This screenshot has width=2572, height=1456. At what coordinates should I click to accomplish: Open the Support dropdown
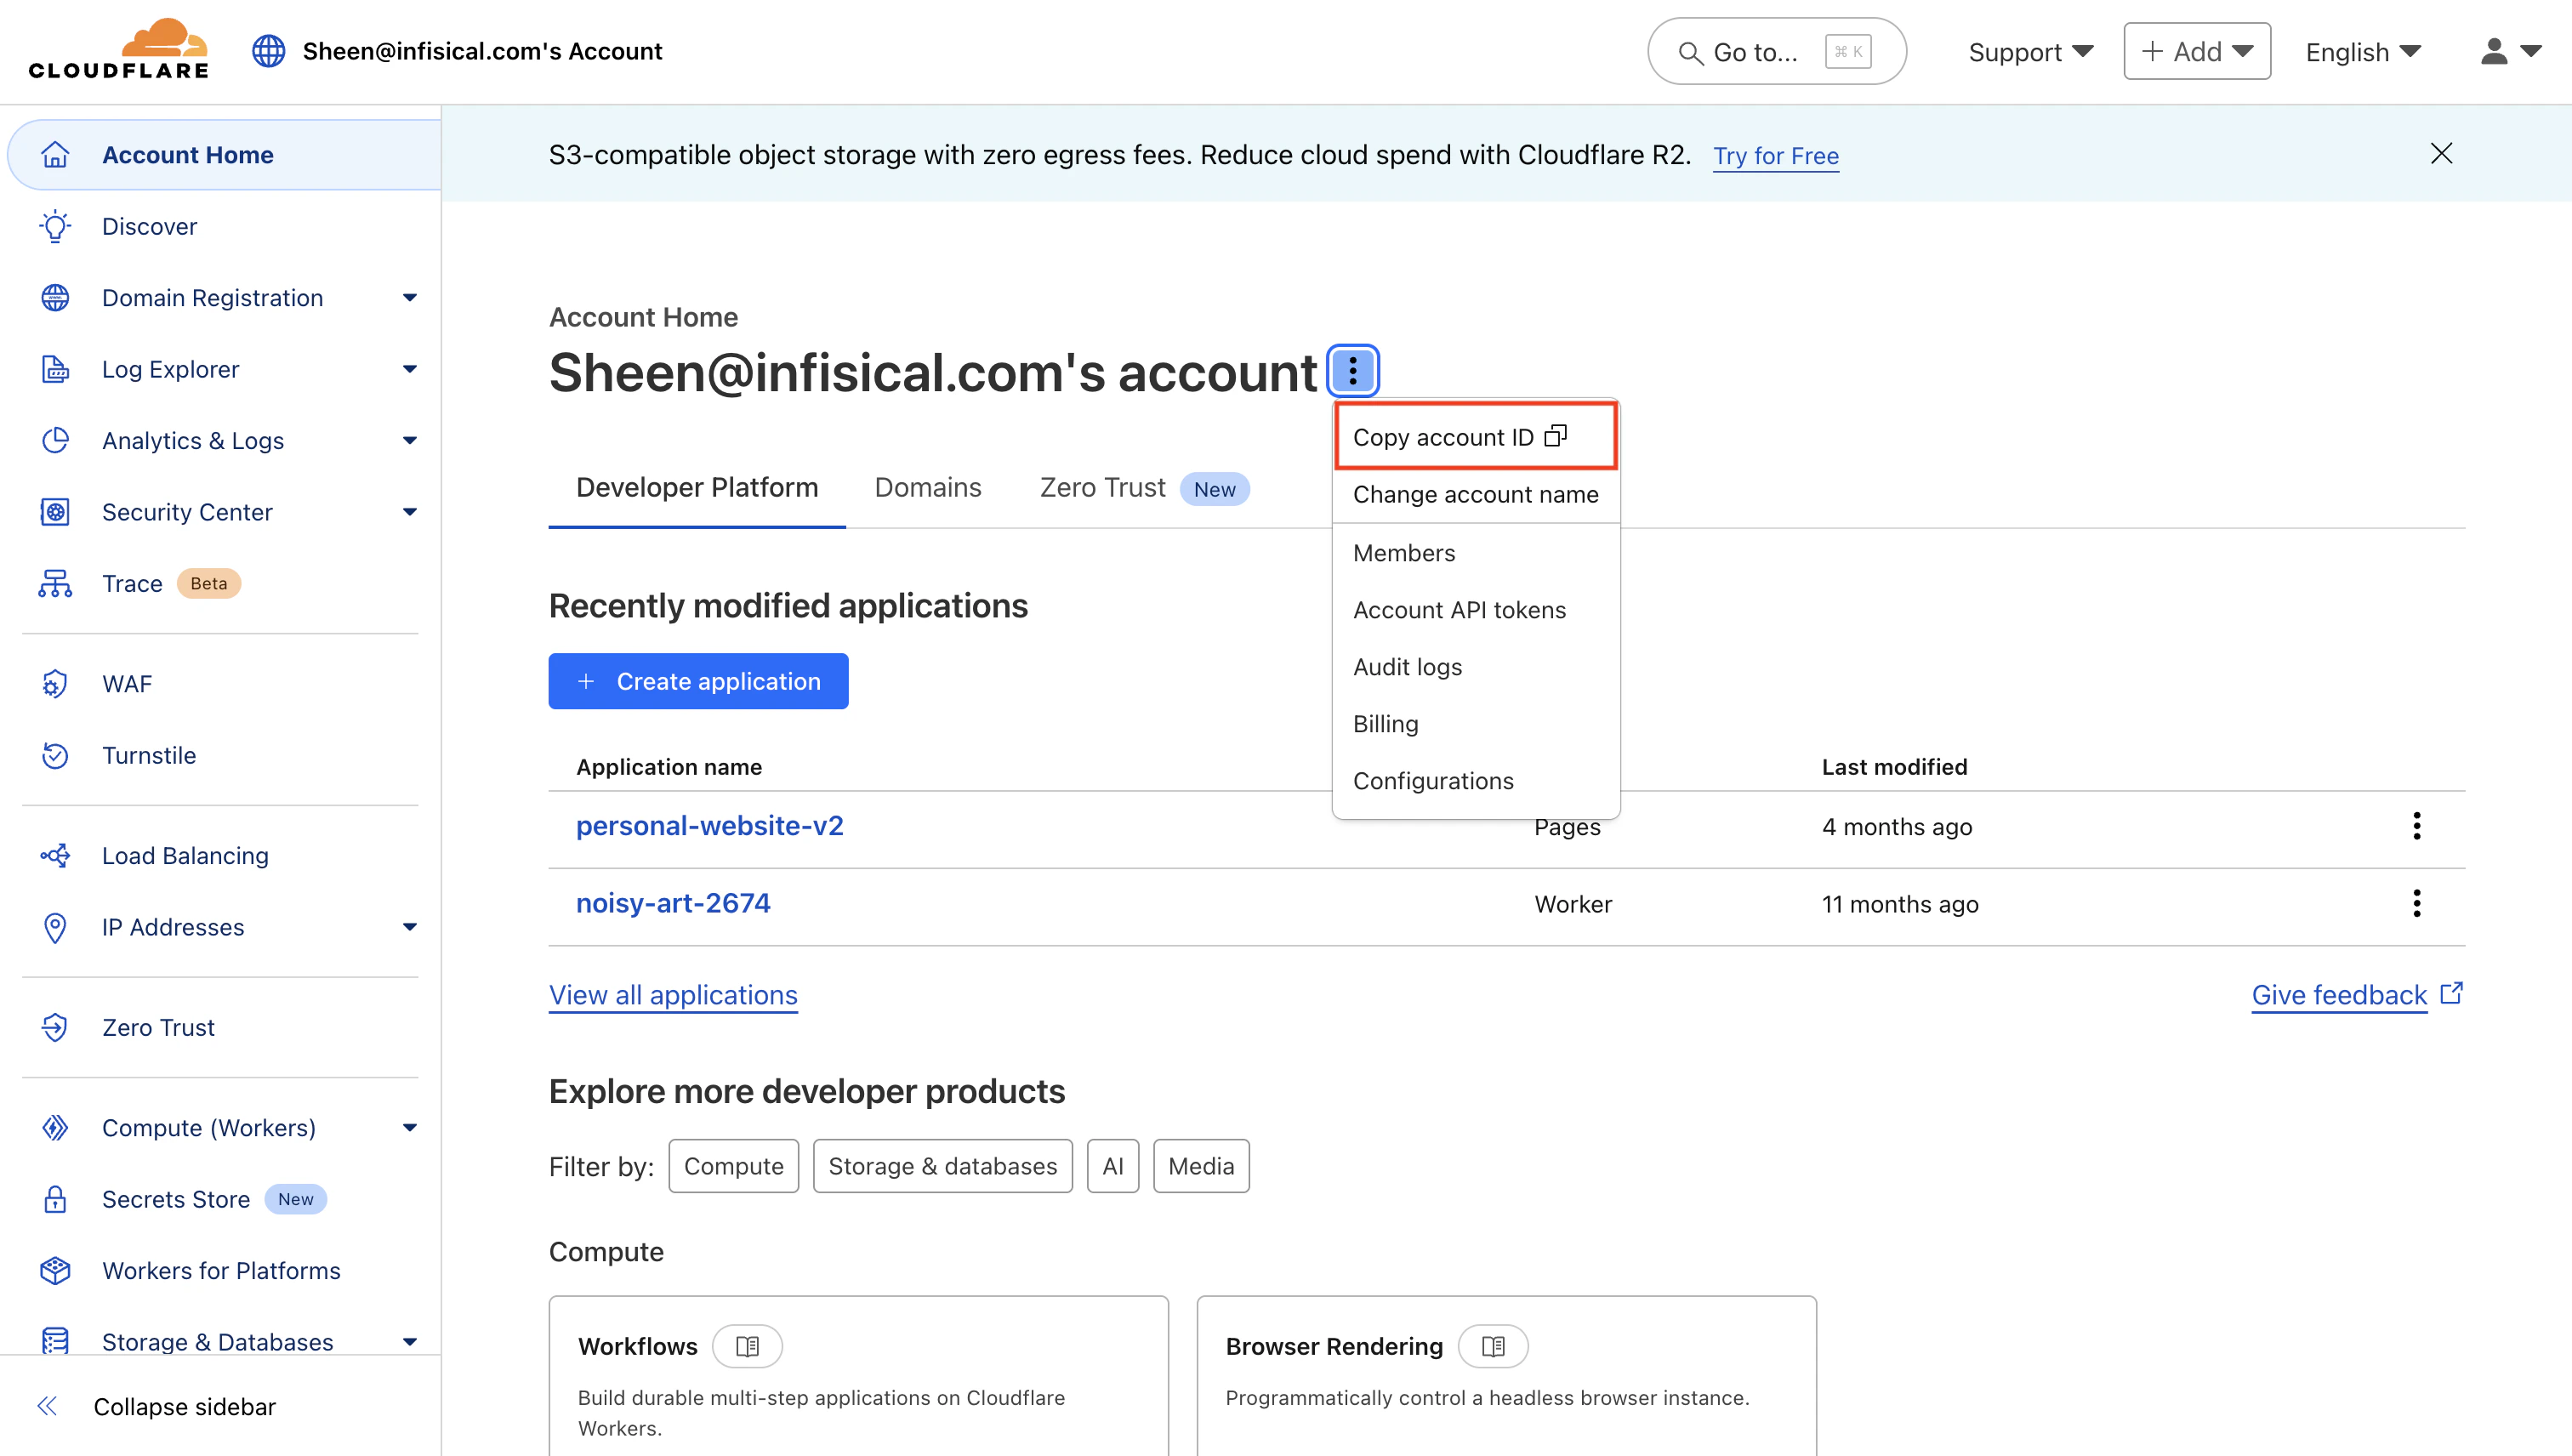(x=2030, y=51)
